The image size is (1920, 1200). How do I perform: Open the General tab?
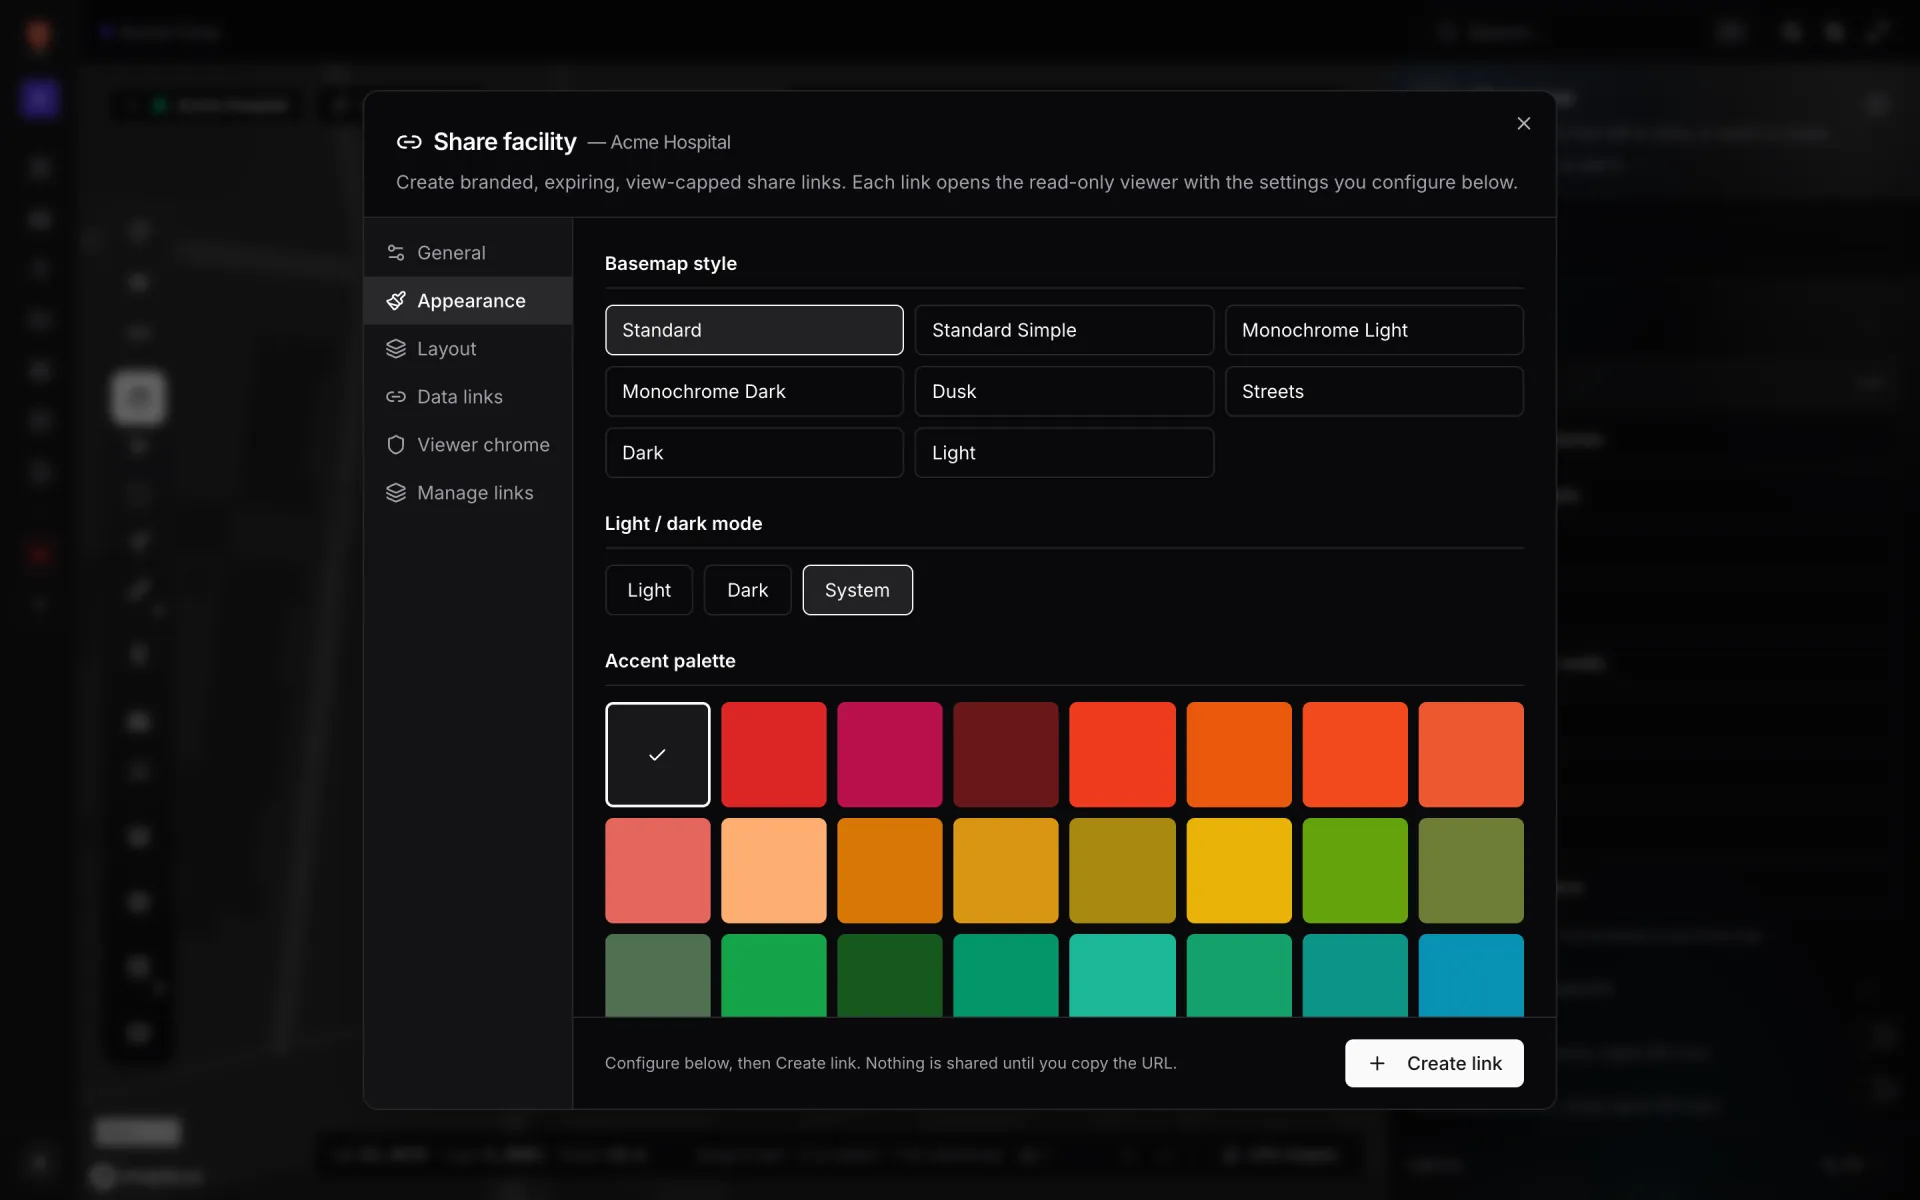click(x=468, y=253)
